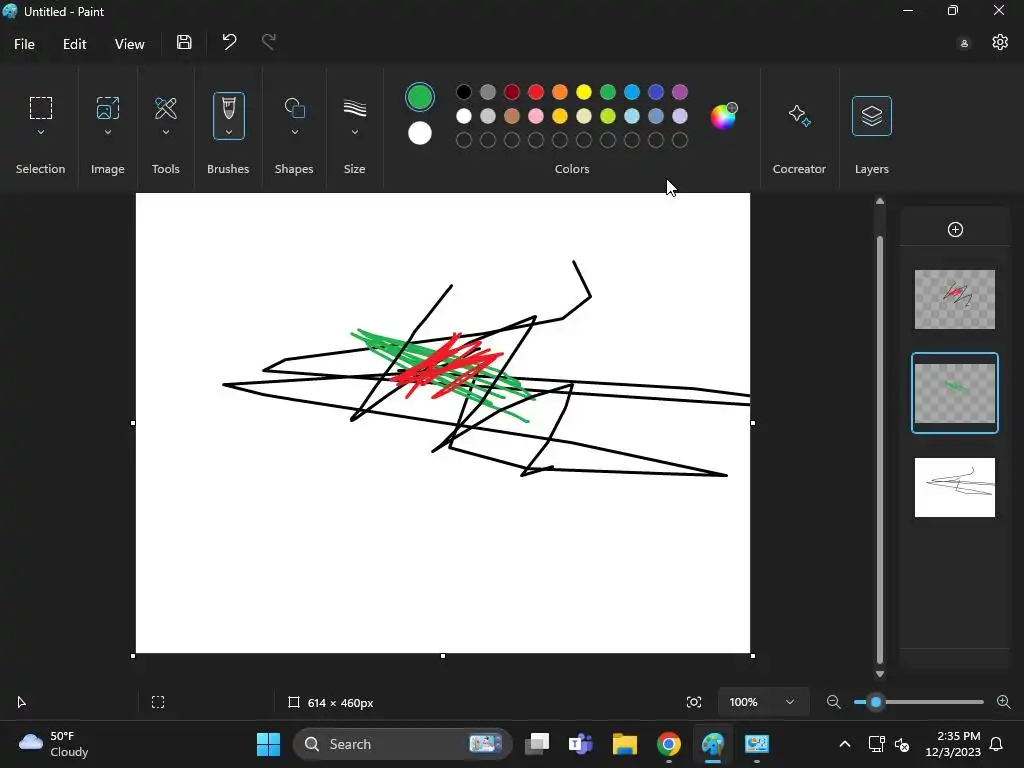Open the Edit menu
The height and width of the screenshot is (768, 1024).
tap(74, 44)
